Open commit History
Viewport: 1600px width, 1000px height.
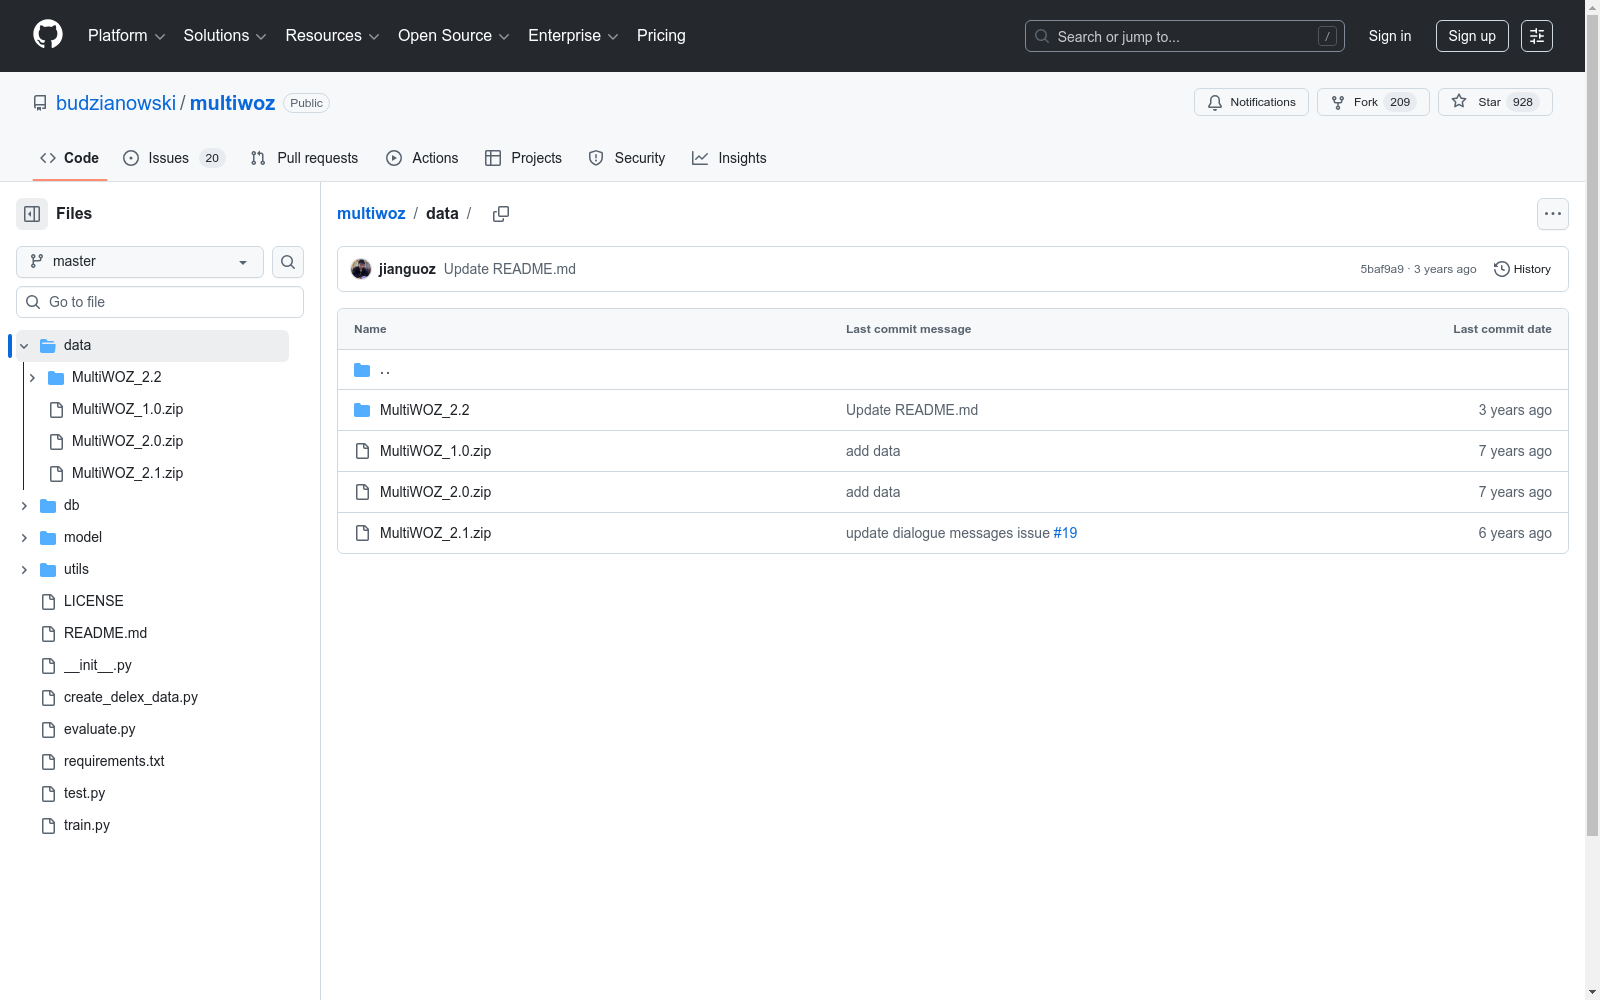[x=1522, y=269]
